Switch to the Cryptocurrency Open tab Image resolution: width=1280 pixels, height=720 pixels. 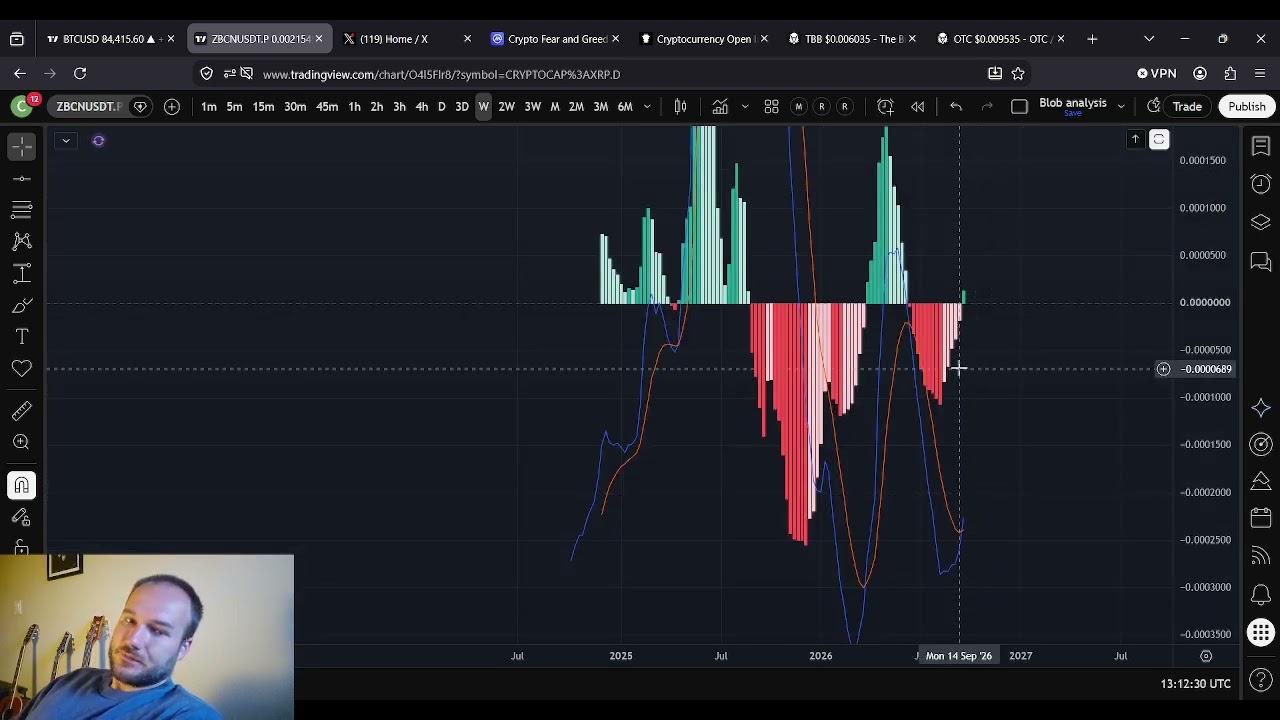pyautogui.click(x=701, y=39)
